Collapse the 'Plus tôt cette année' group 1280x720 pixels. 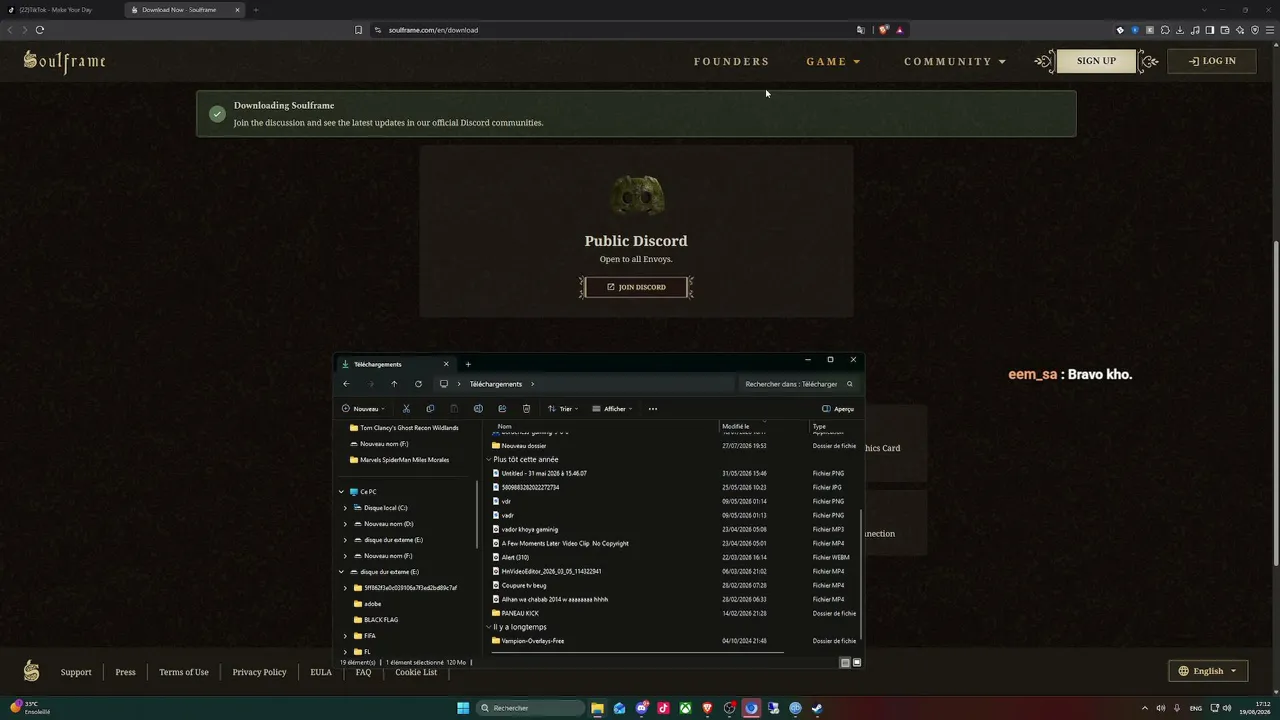(489, 460)
